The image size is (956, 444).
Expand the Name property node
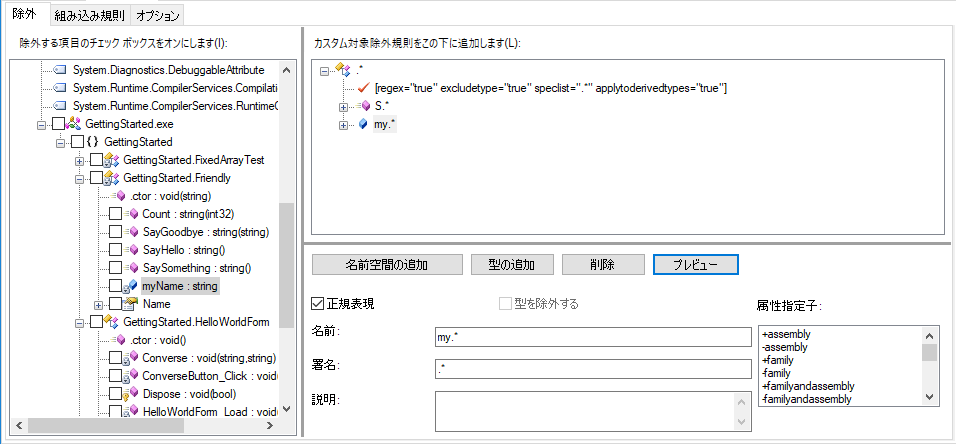click(98, 304)
